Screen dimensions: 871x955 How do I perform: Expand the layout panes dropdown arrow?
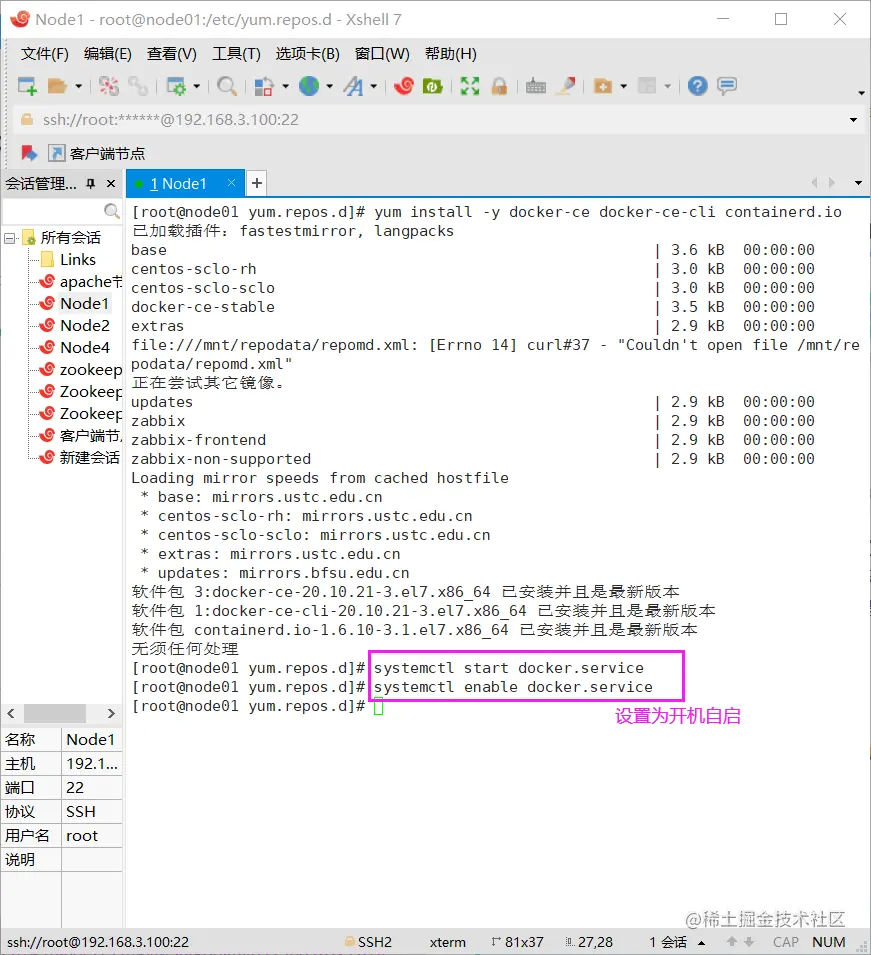click(x=667, y=86)
